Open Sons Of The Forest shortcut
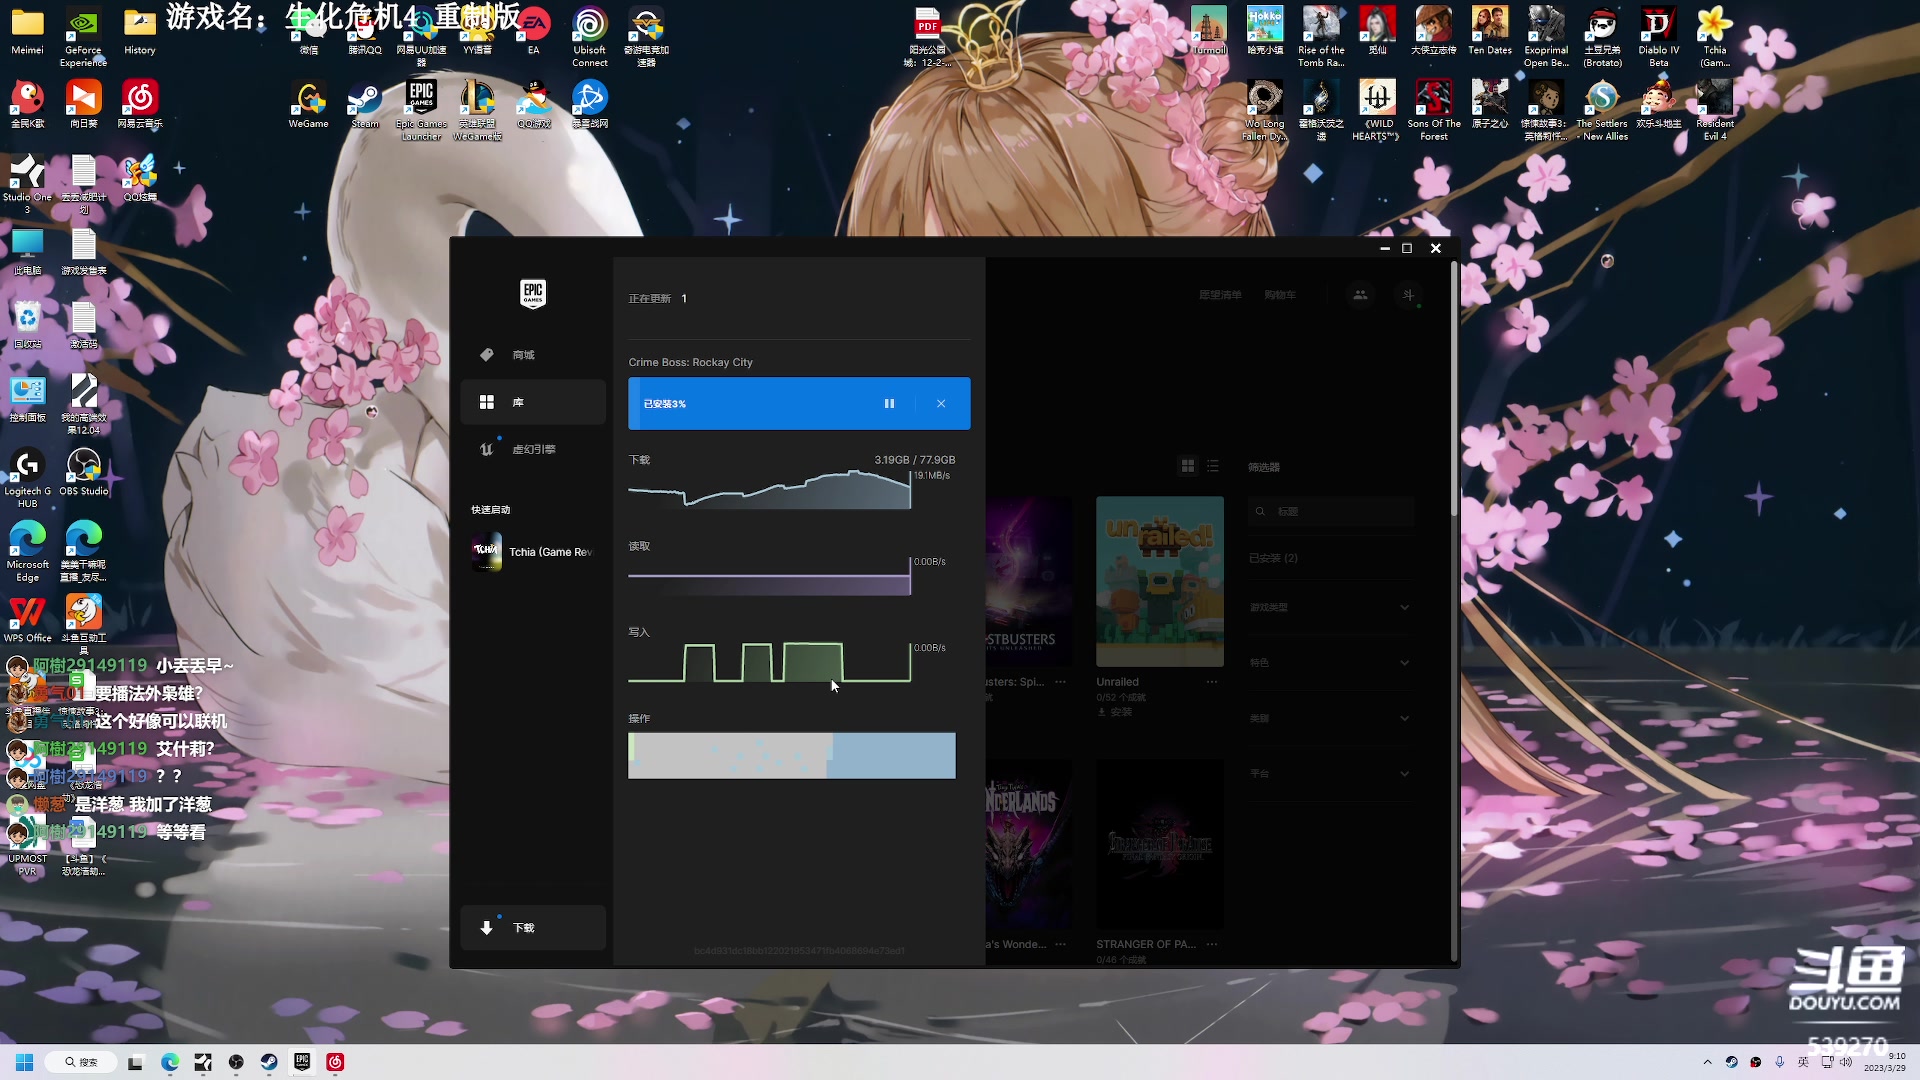The image size is (1920, 1080). pos(1434,111)
